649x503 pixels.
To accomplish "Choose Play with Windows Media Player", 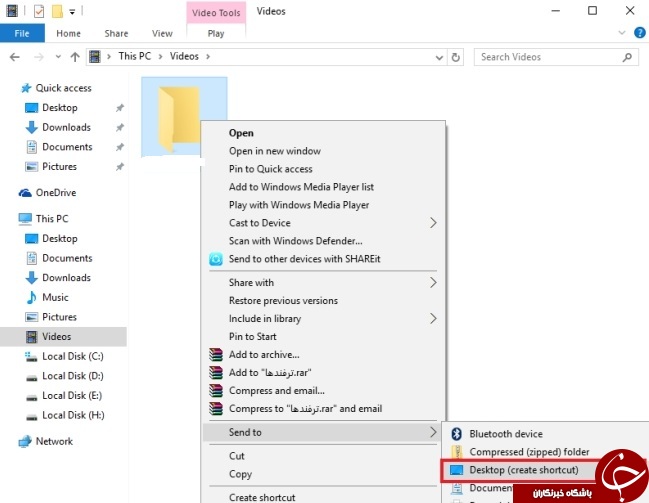I will [x=299, y=205].
